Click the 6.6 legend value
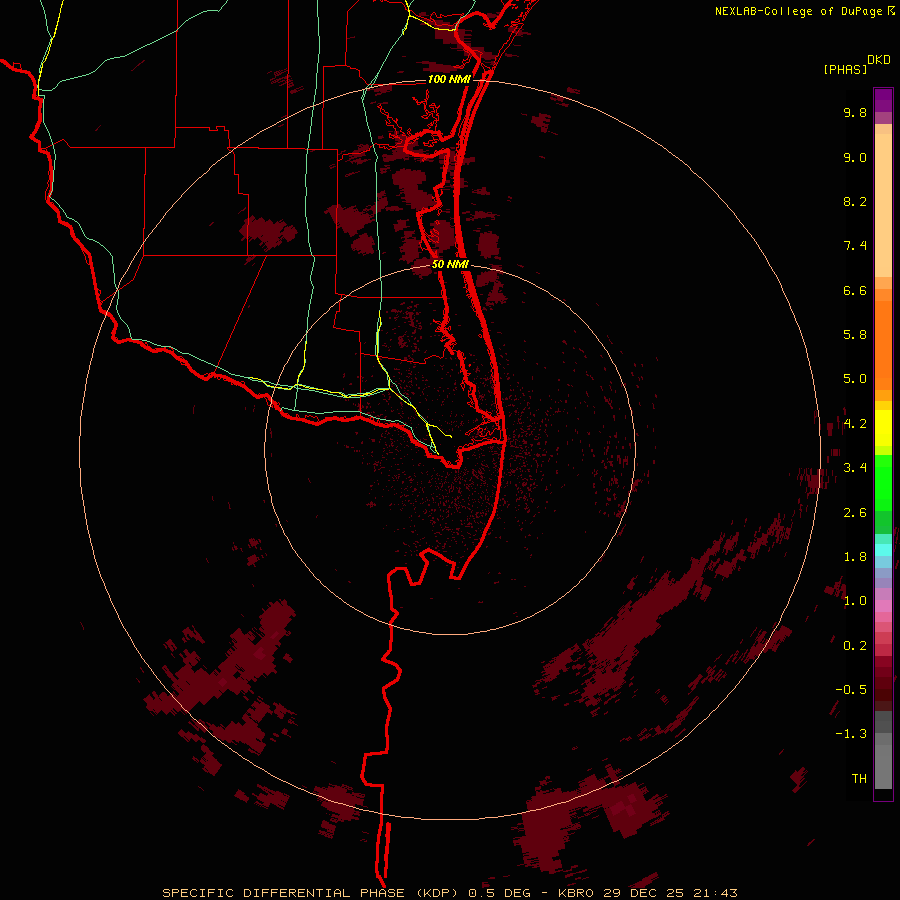The height and width of the screenshot is (900, 900). [x=855, y=290]
